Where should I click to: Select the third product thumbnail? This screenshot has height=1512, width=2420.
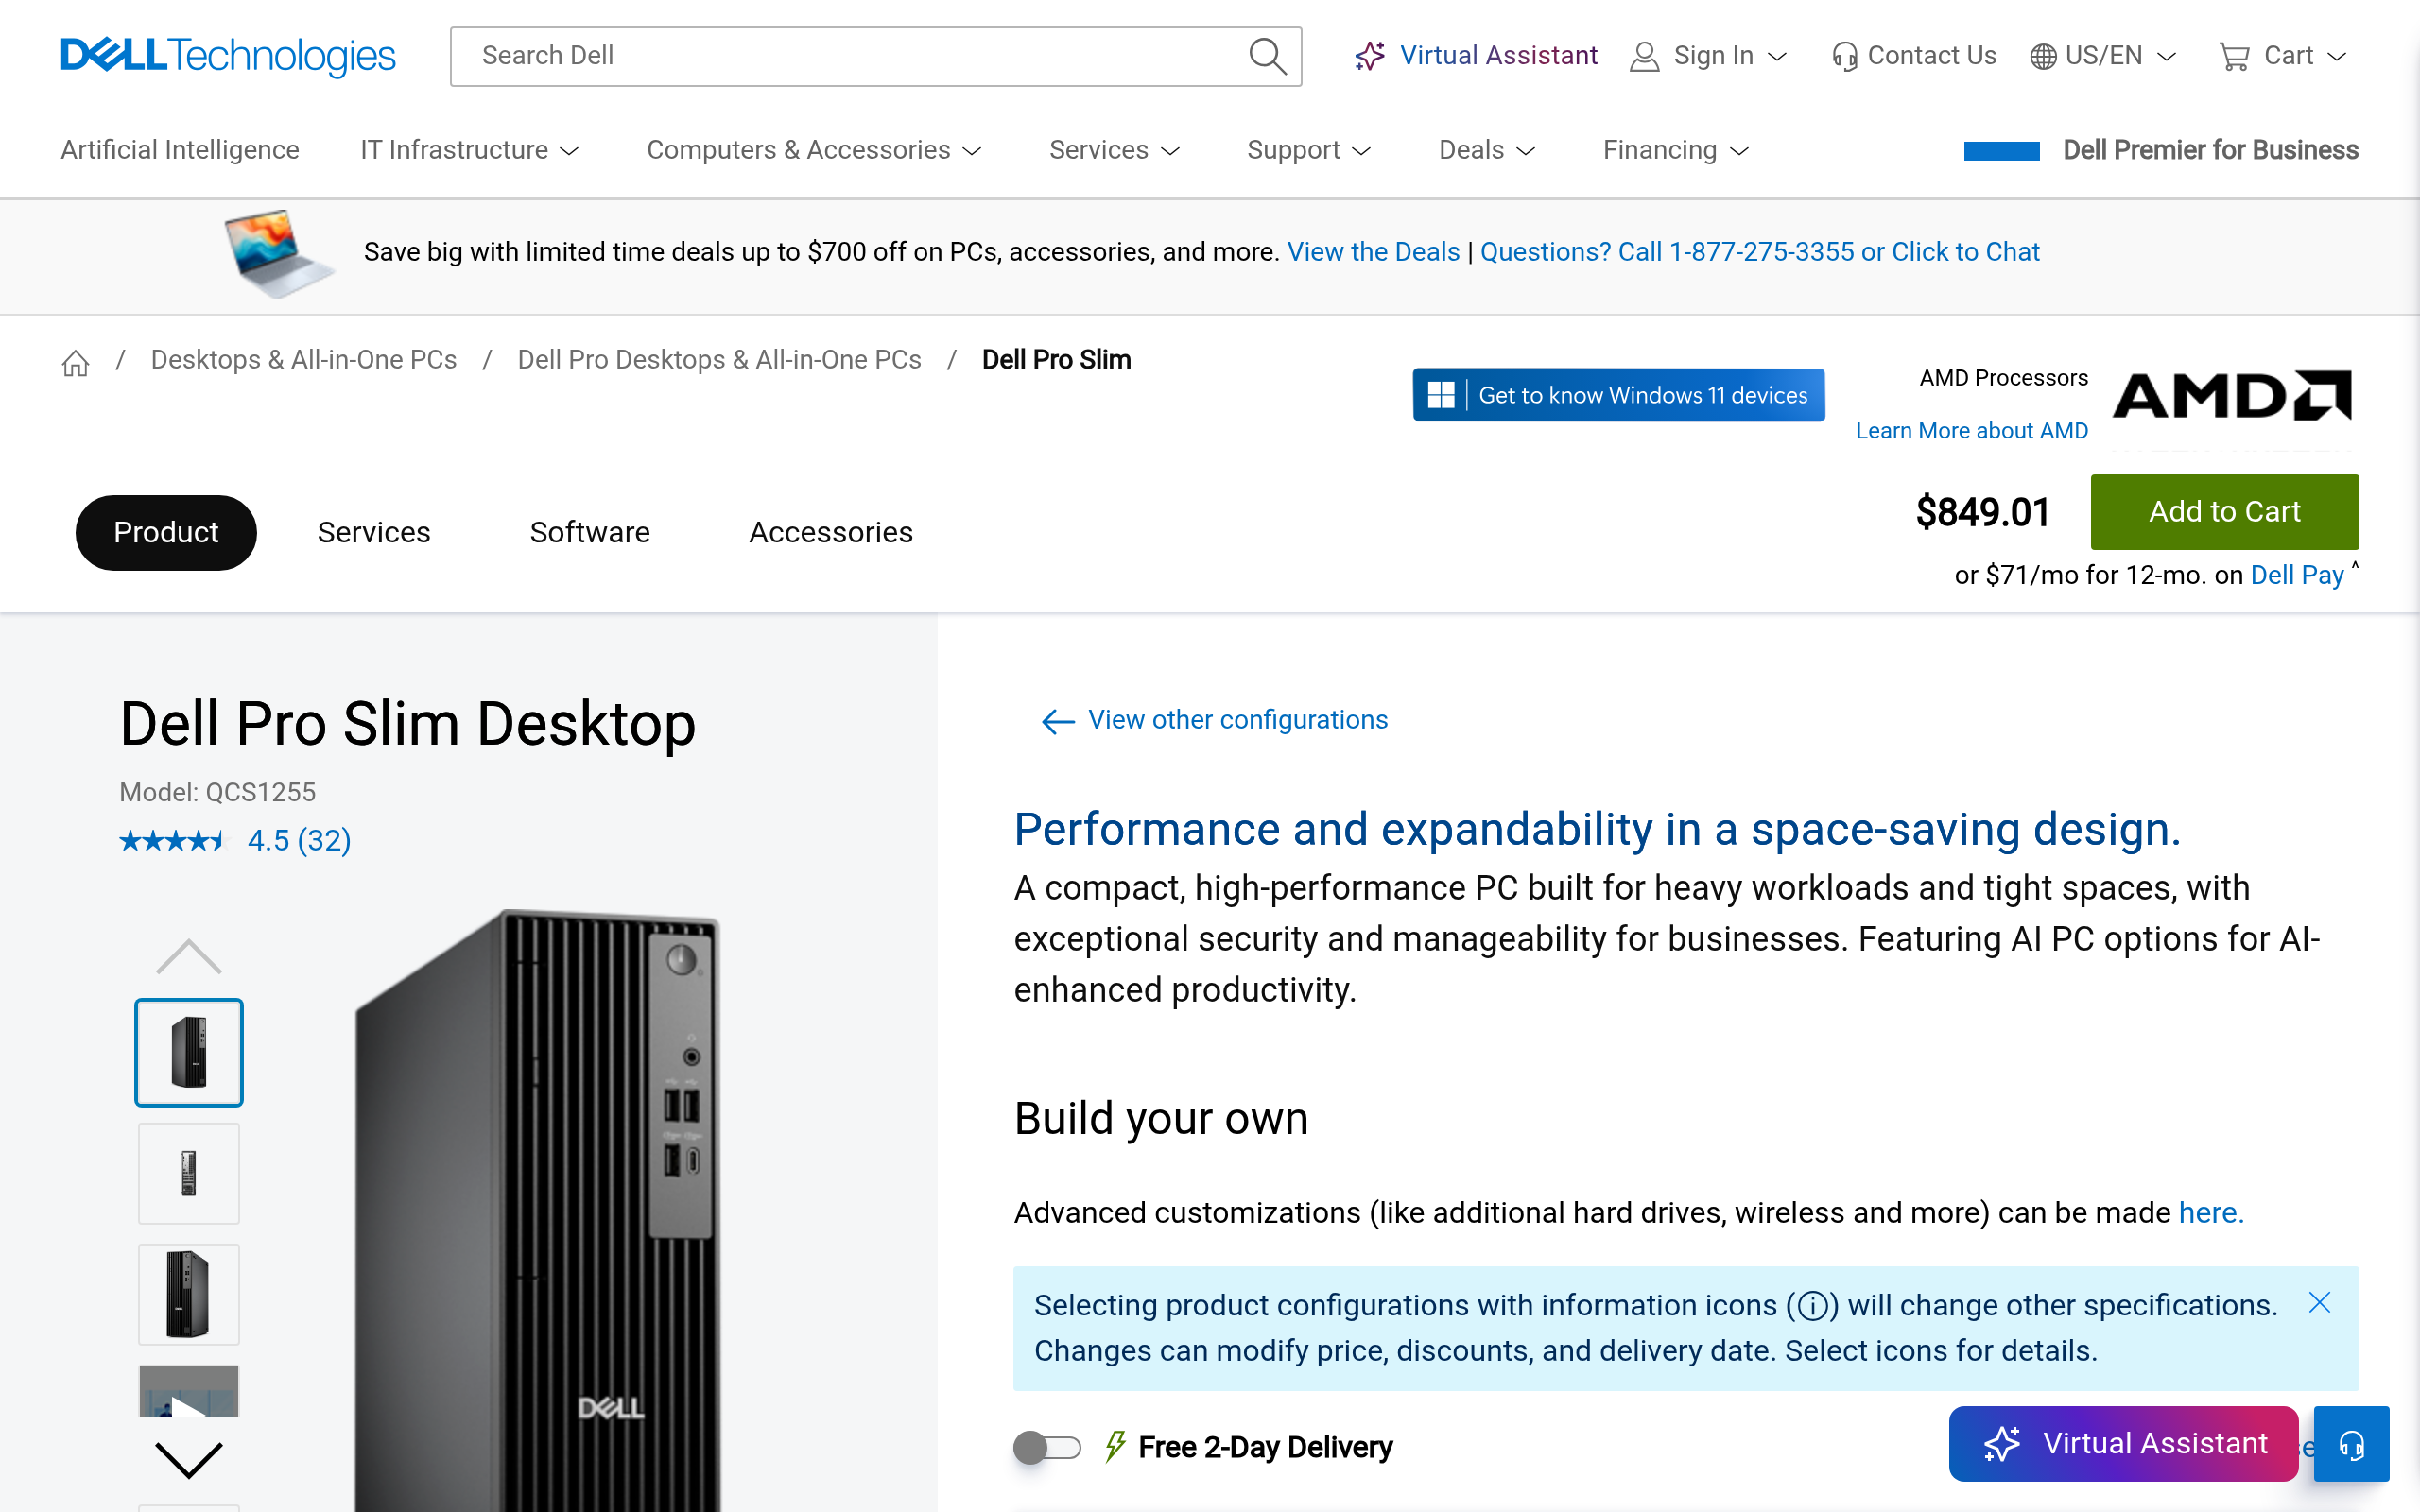189,1294
